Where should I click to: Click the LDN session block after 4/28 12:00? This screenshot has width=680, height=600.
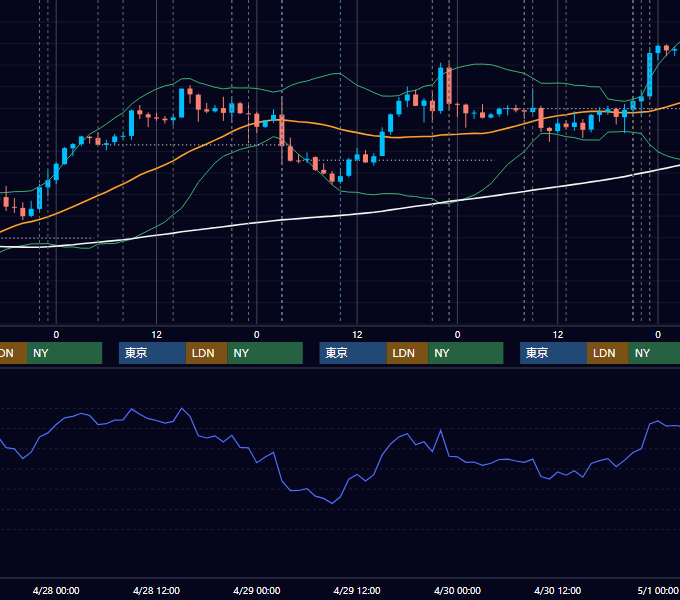point(206,353)
